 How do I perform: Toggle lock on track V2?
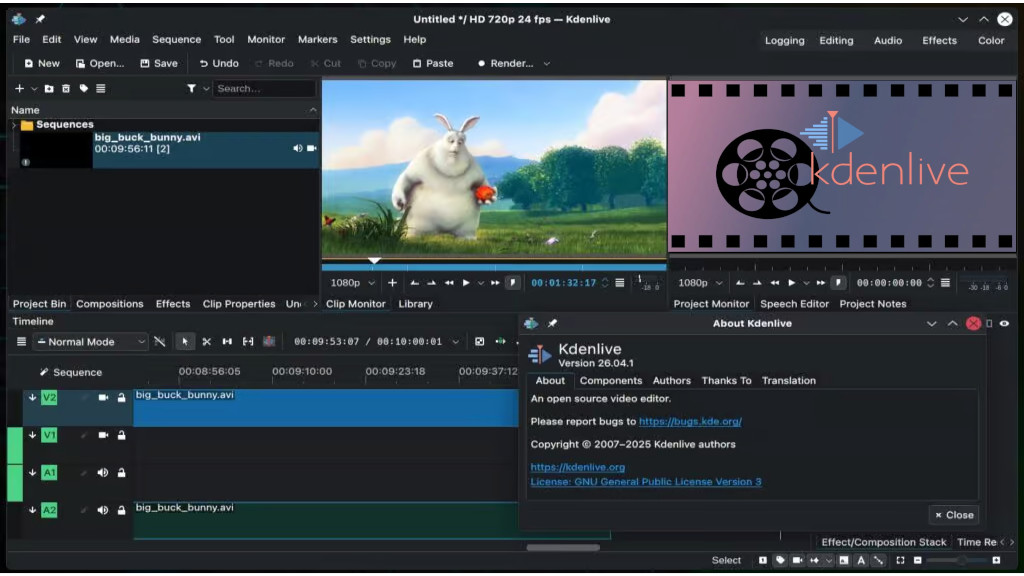(121, 397)
